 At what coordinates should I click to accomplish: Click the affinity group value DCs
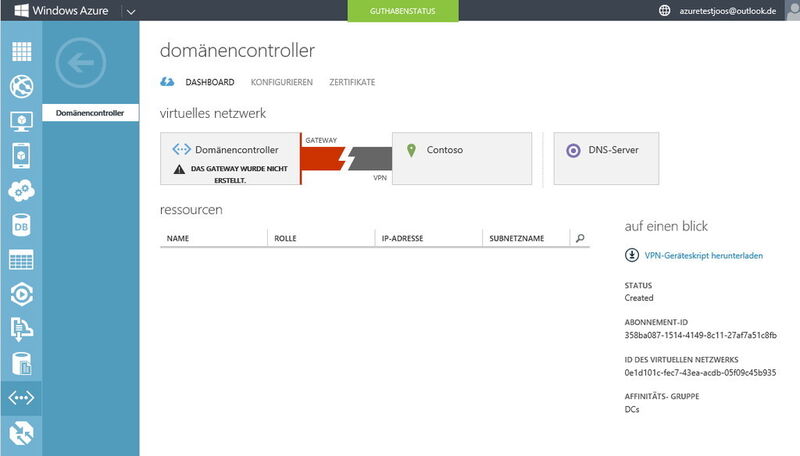tap(632, 409)
